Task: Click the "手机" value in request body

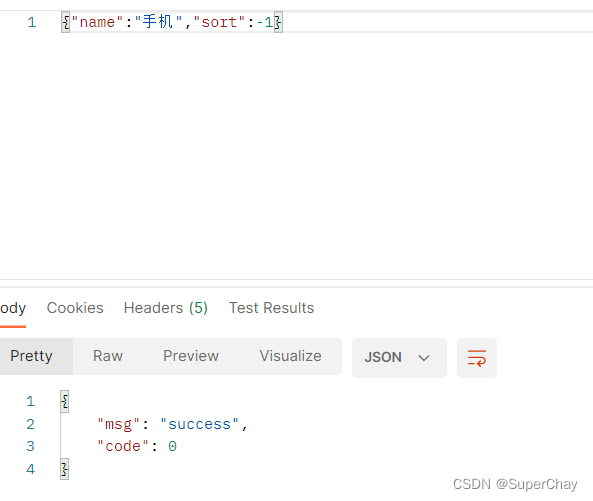Action: coord(158,22)
